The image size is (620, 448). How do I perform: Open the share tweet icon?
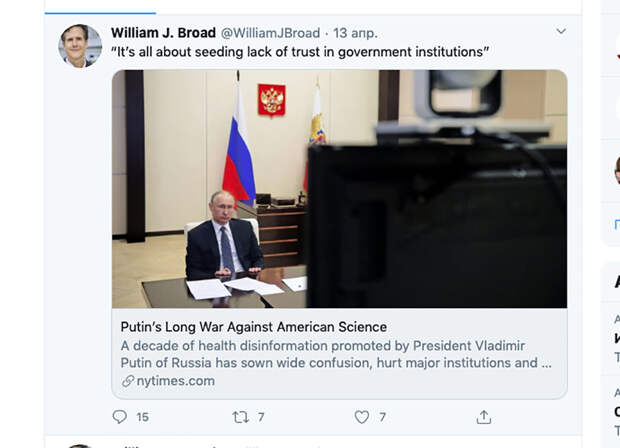coord(484,417)
